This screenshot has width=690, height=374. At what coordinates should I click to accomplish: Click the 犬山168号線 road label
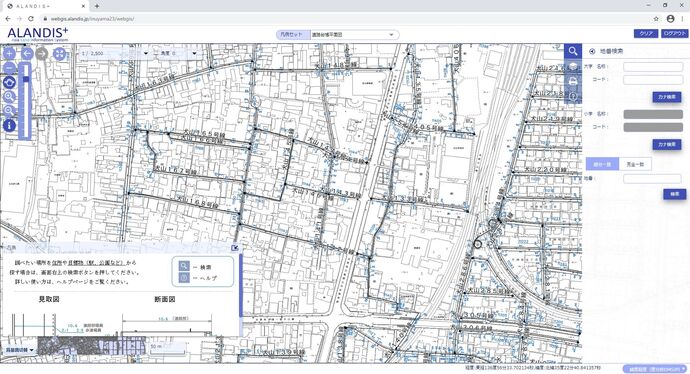coord(198,203)
